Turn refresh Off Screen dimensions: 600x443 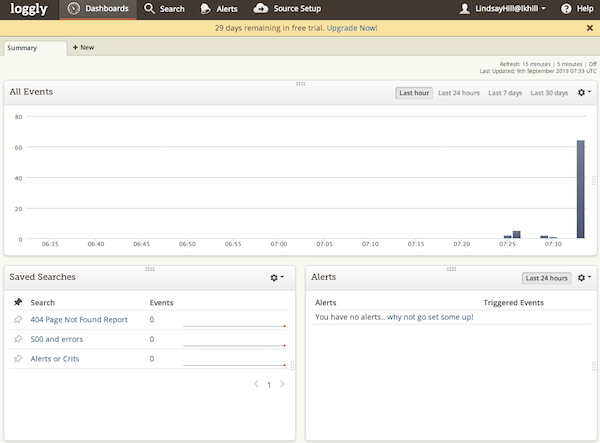[592, 64]
